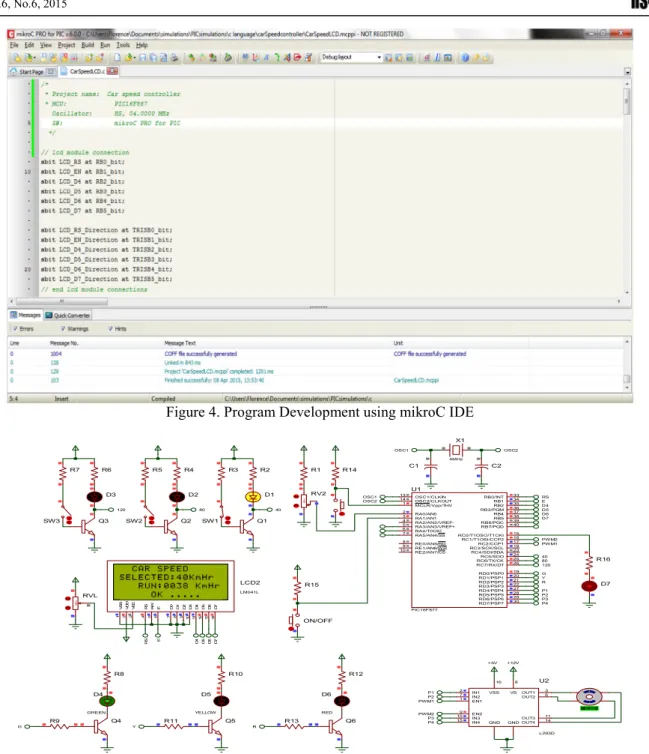Open the Quick Converter tab
Viewport: 649px width, 754px height.
point(68,315)
